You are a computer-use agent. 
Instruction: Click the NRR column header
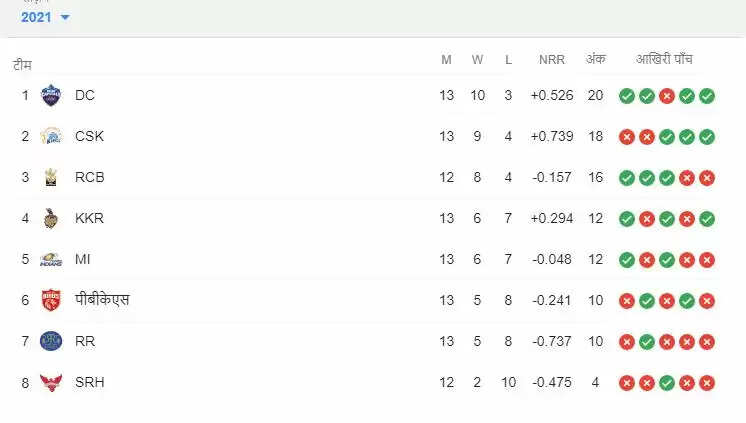551,60
